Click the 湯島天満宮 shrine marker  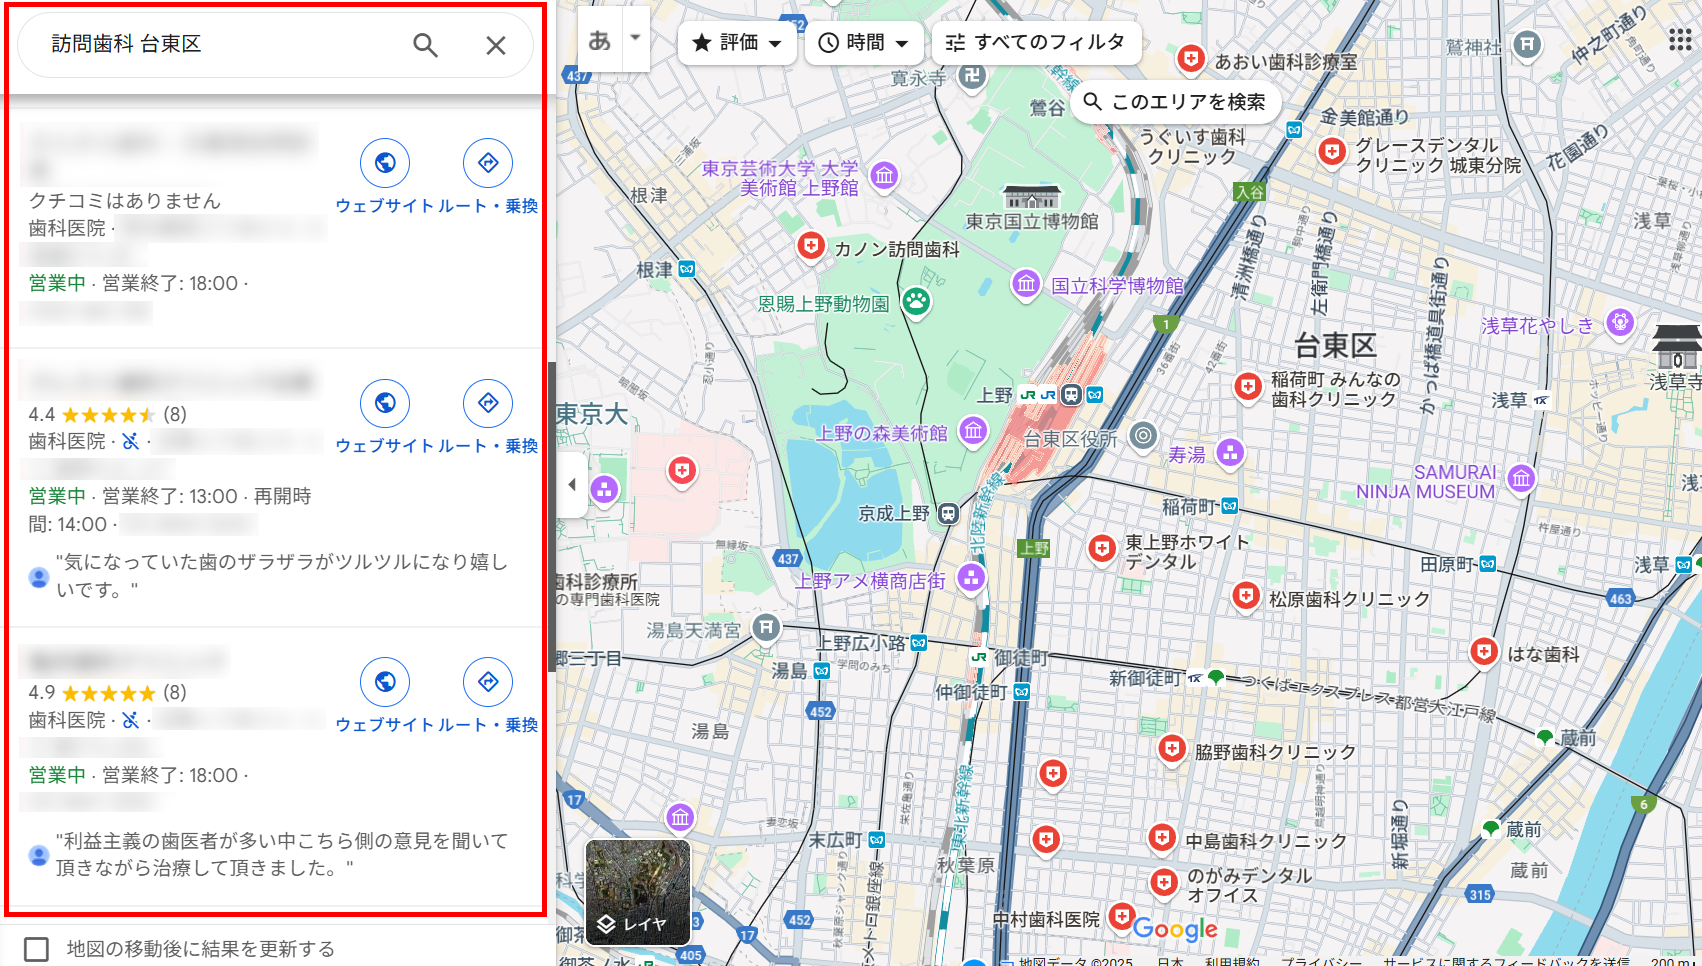point(766,628)
